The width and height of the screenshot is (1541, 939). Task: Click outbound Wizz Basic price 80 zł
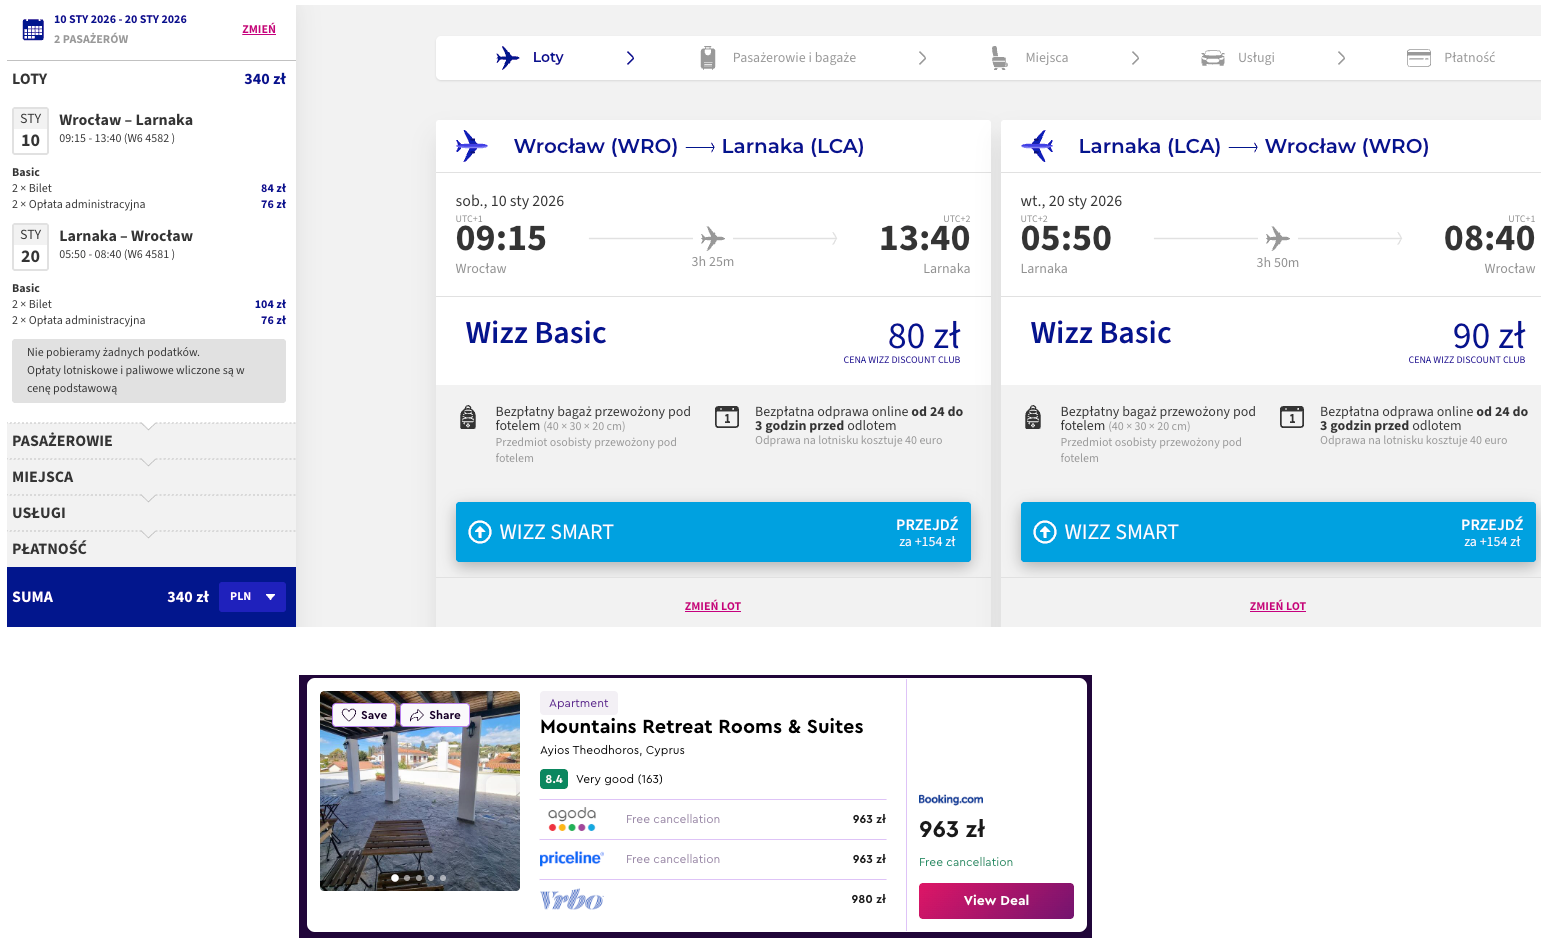(x=924, y=336)
